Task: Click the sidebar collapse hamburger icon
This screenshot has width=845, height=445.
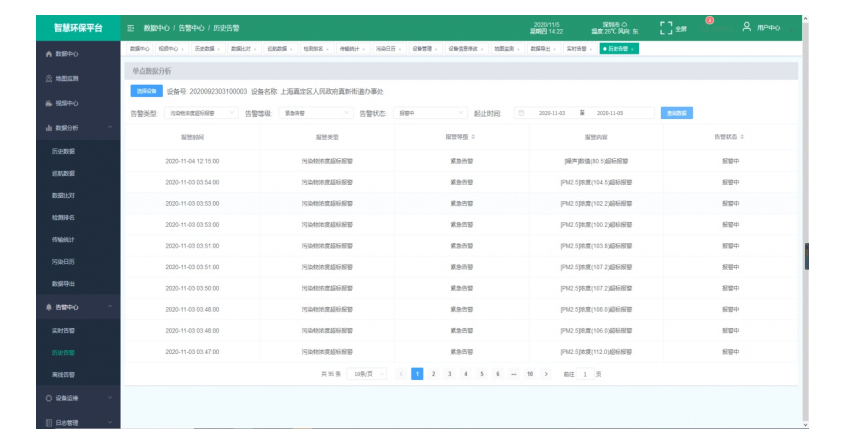Action: click(131, 28)
